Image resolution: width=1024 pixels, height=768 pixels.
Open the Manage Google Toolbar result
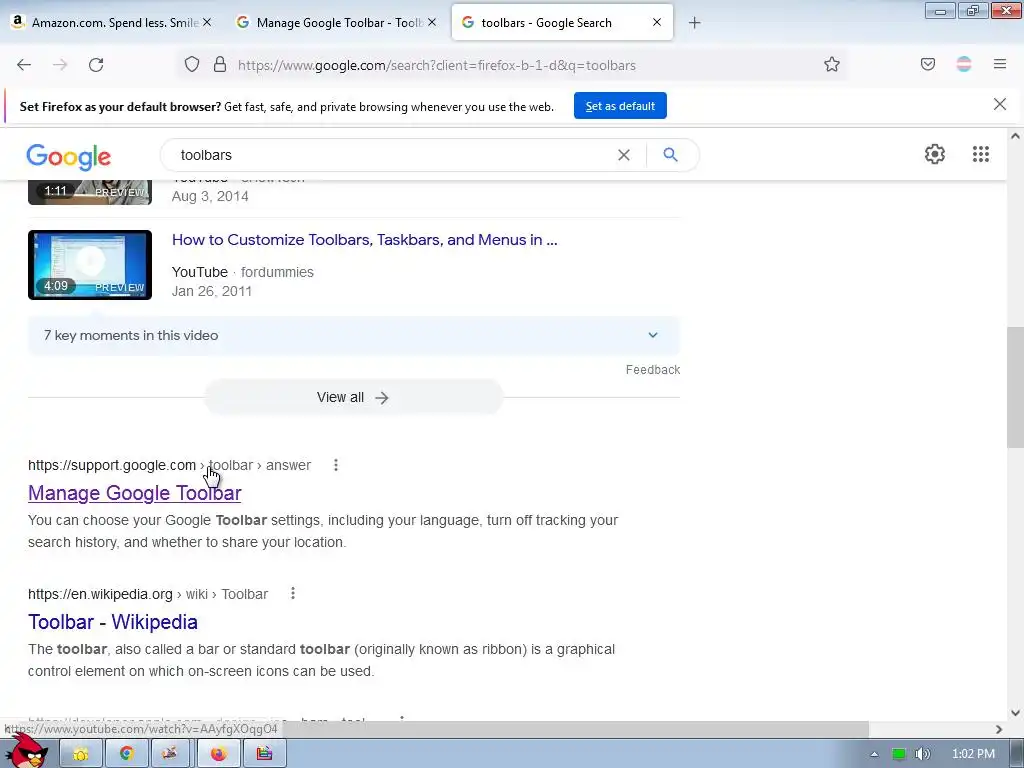click(135, 493)
